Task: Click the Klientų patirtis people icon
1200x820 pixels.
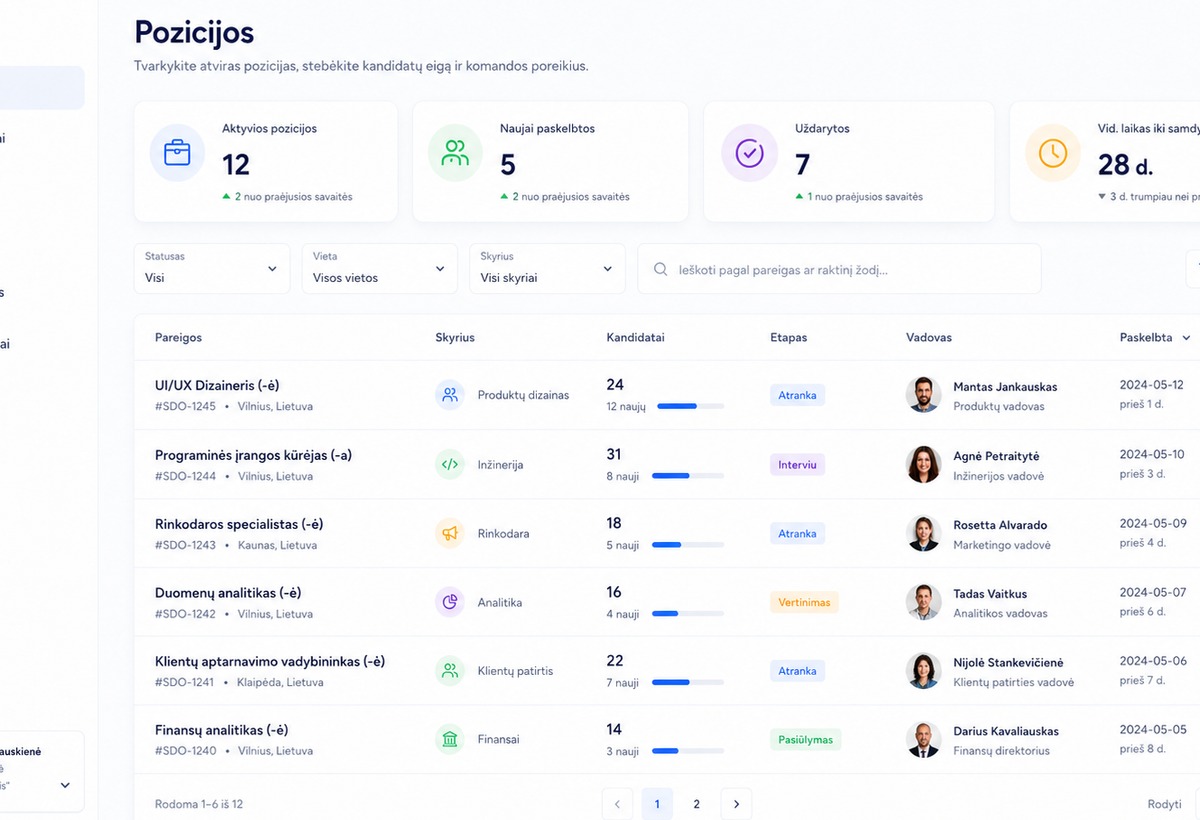Action: [450, 670]
